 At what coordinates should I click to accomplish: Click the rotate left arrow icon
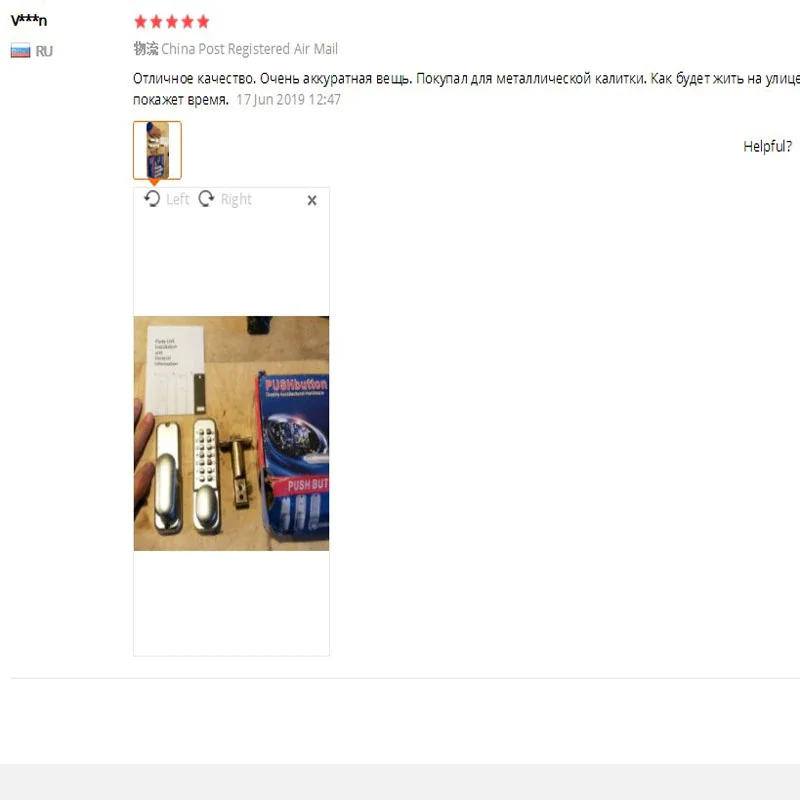tap(152, 198)
